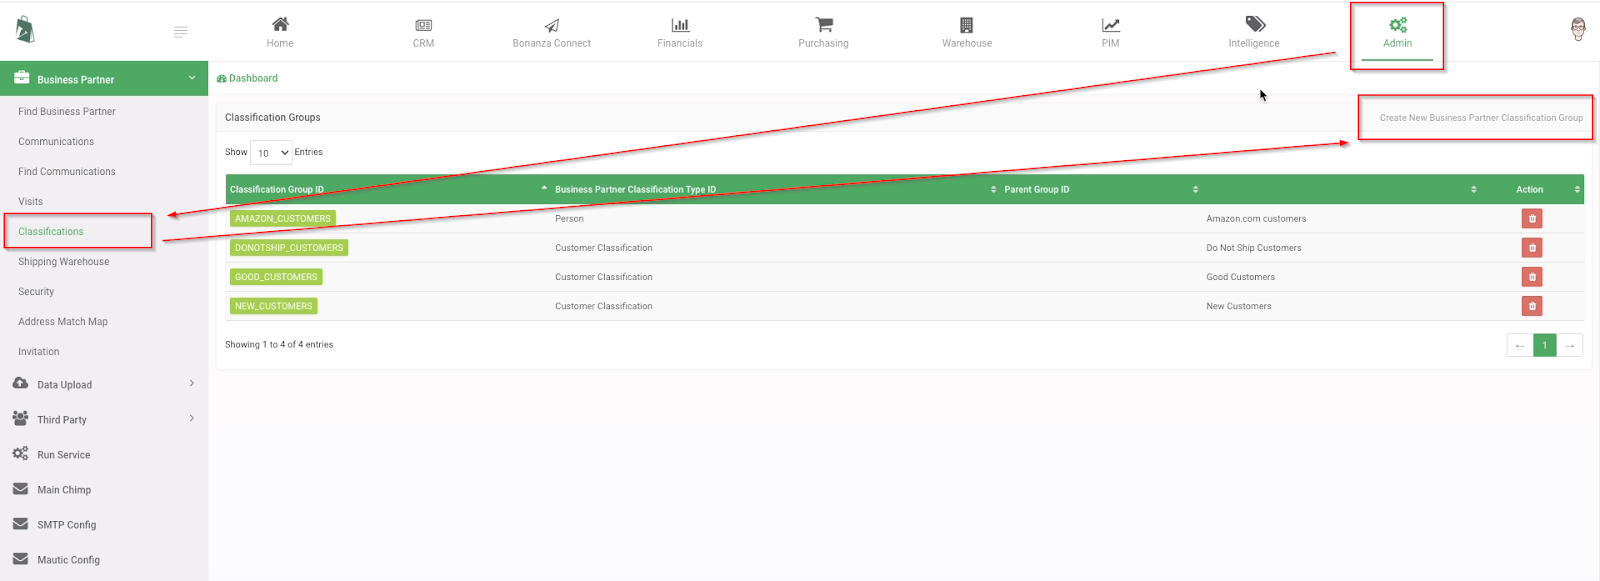Go to the Dashboard breadcrumb link
Viewport: 1600px width, 581px height.
coord(247,78)
